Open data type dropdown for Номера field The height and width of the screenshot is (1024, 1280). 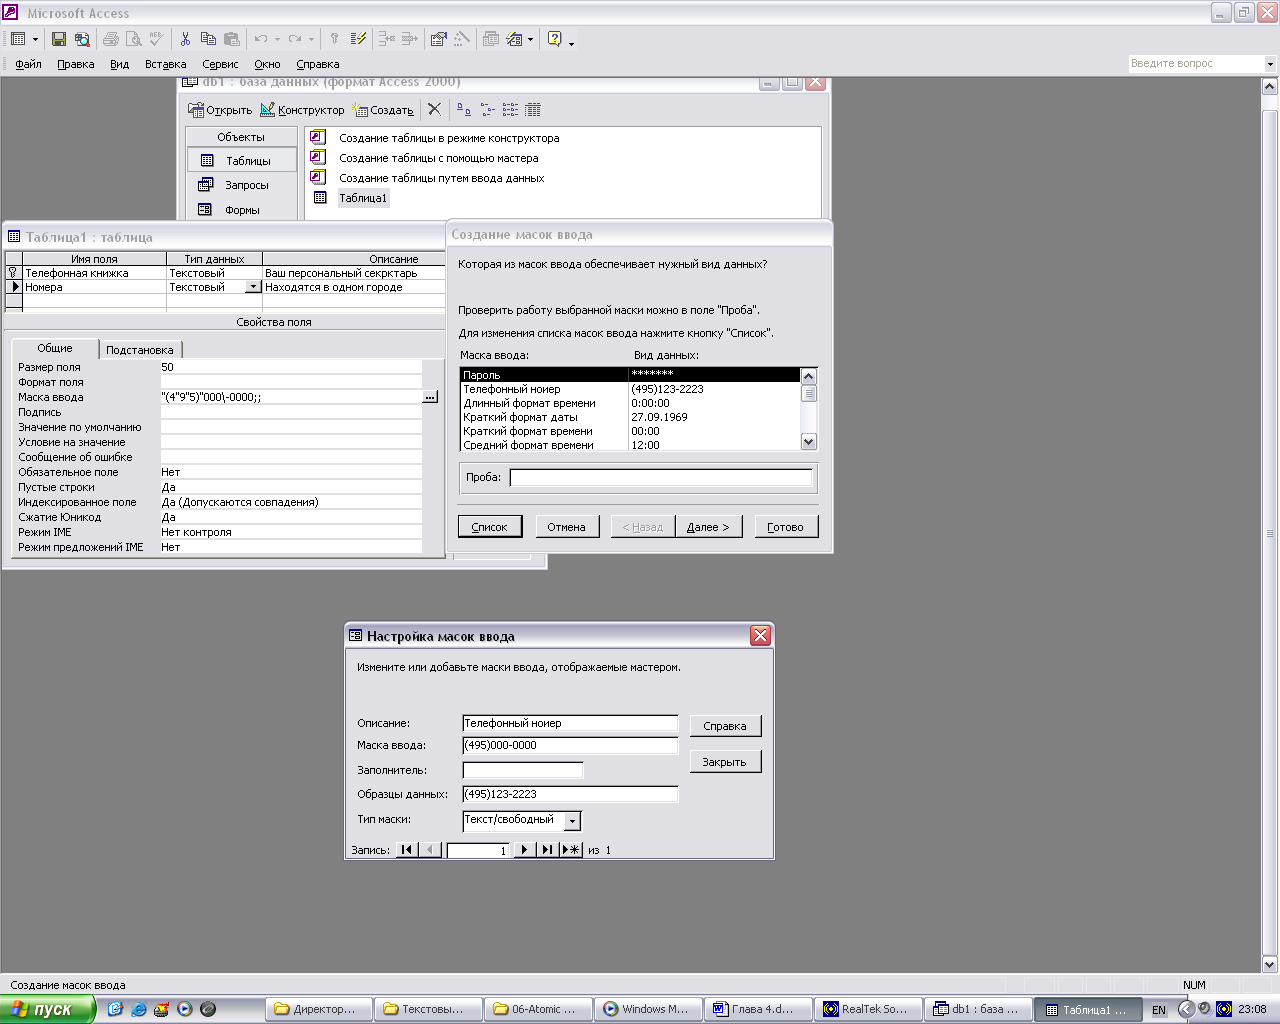(x=253, y=287)
